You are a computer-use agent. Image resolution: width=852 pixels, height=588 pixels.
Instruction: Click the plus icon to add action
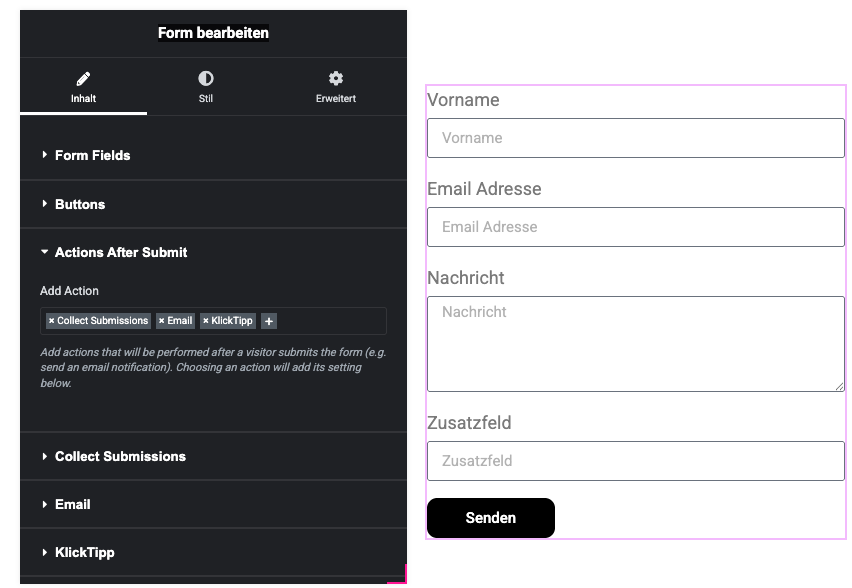[269, 321]
